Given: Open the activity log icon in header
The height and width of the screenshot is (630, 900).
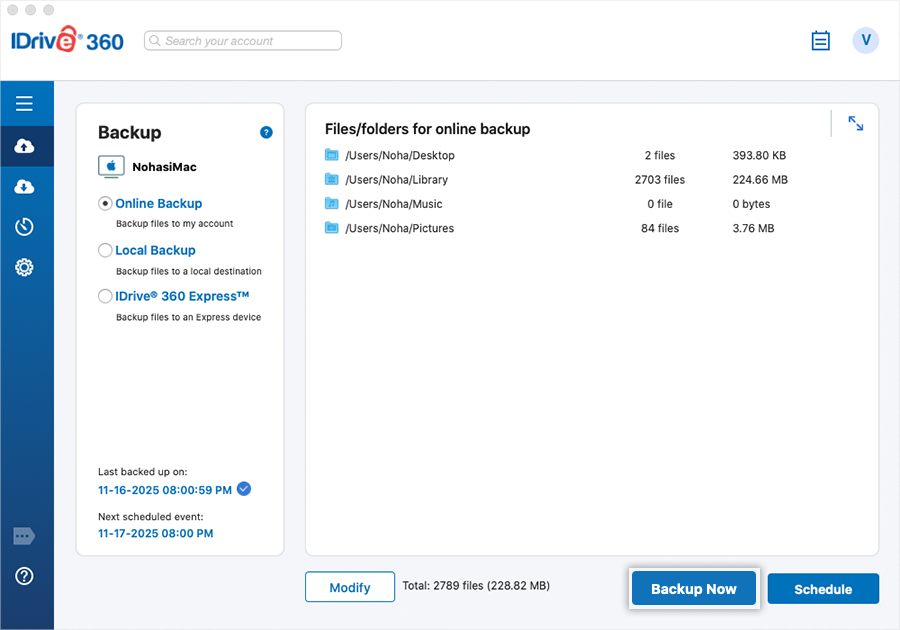Looking at the screenshot, I should click(x=821, y=41).
